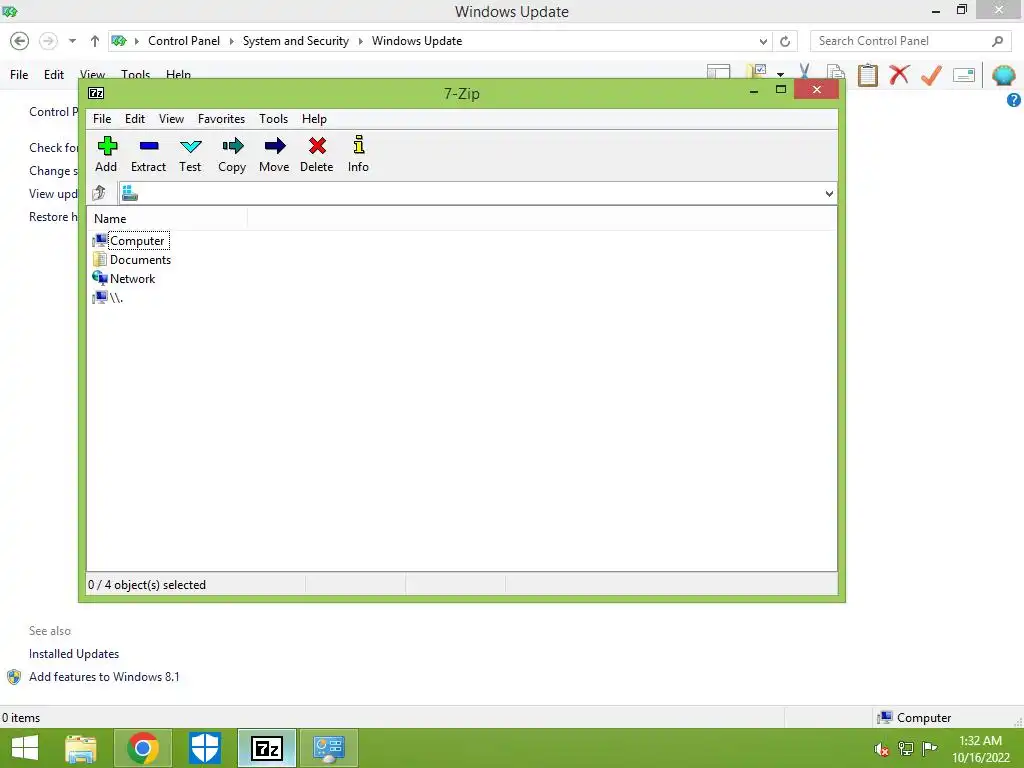Open File menu in Windows Update window
The image size is (1024, 768).
pos(19,74)
